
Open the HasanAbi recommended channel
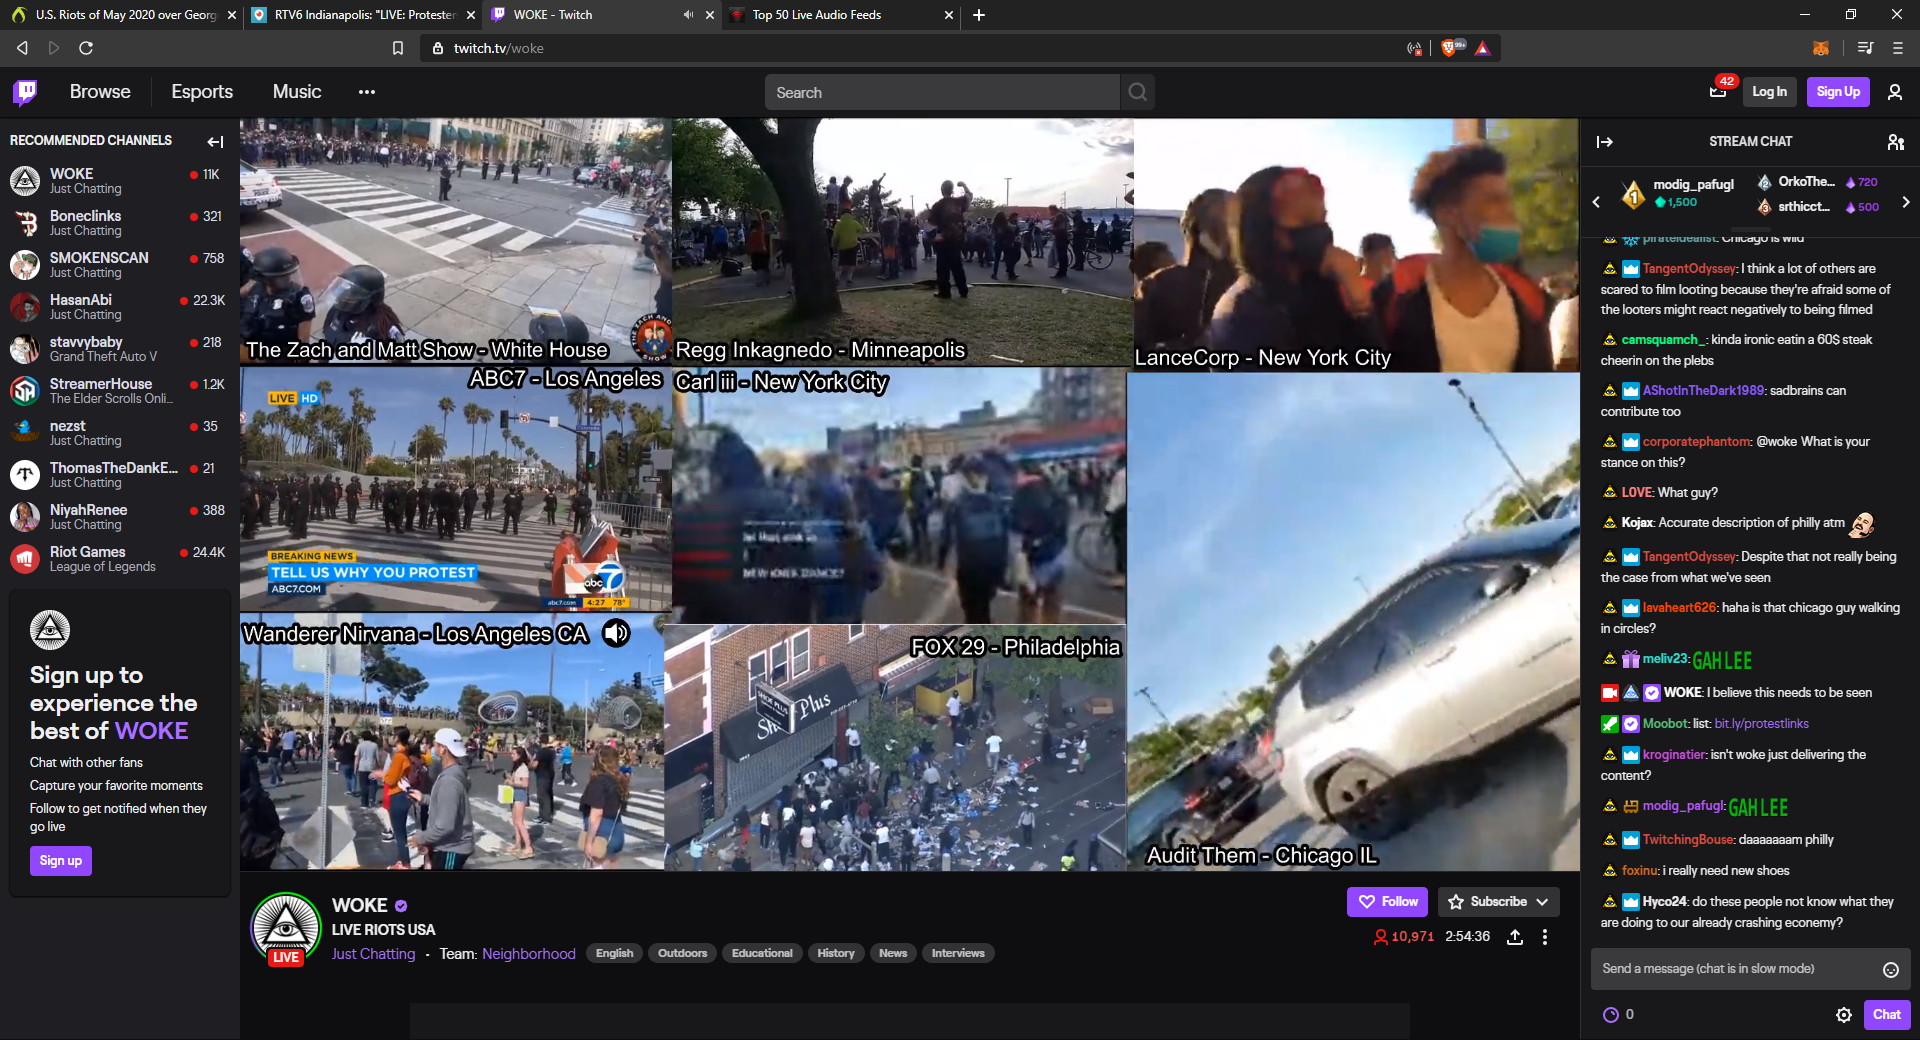coord(120,307)
